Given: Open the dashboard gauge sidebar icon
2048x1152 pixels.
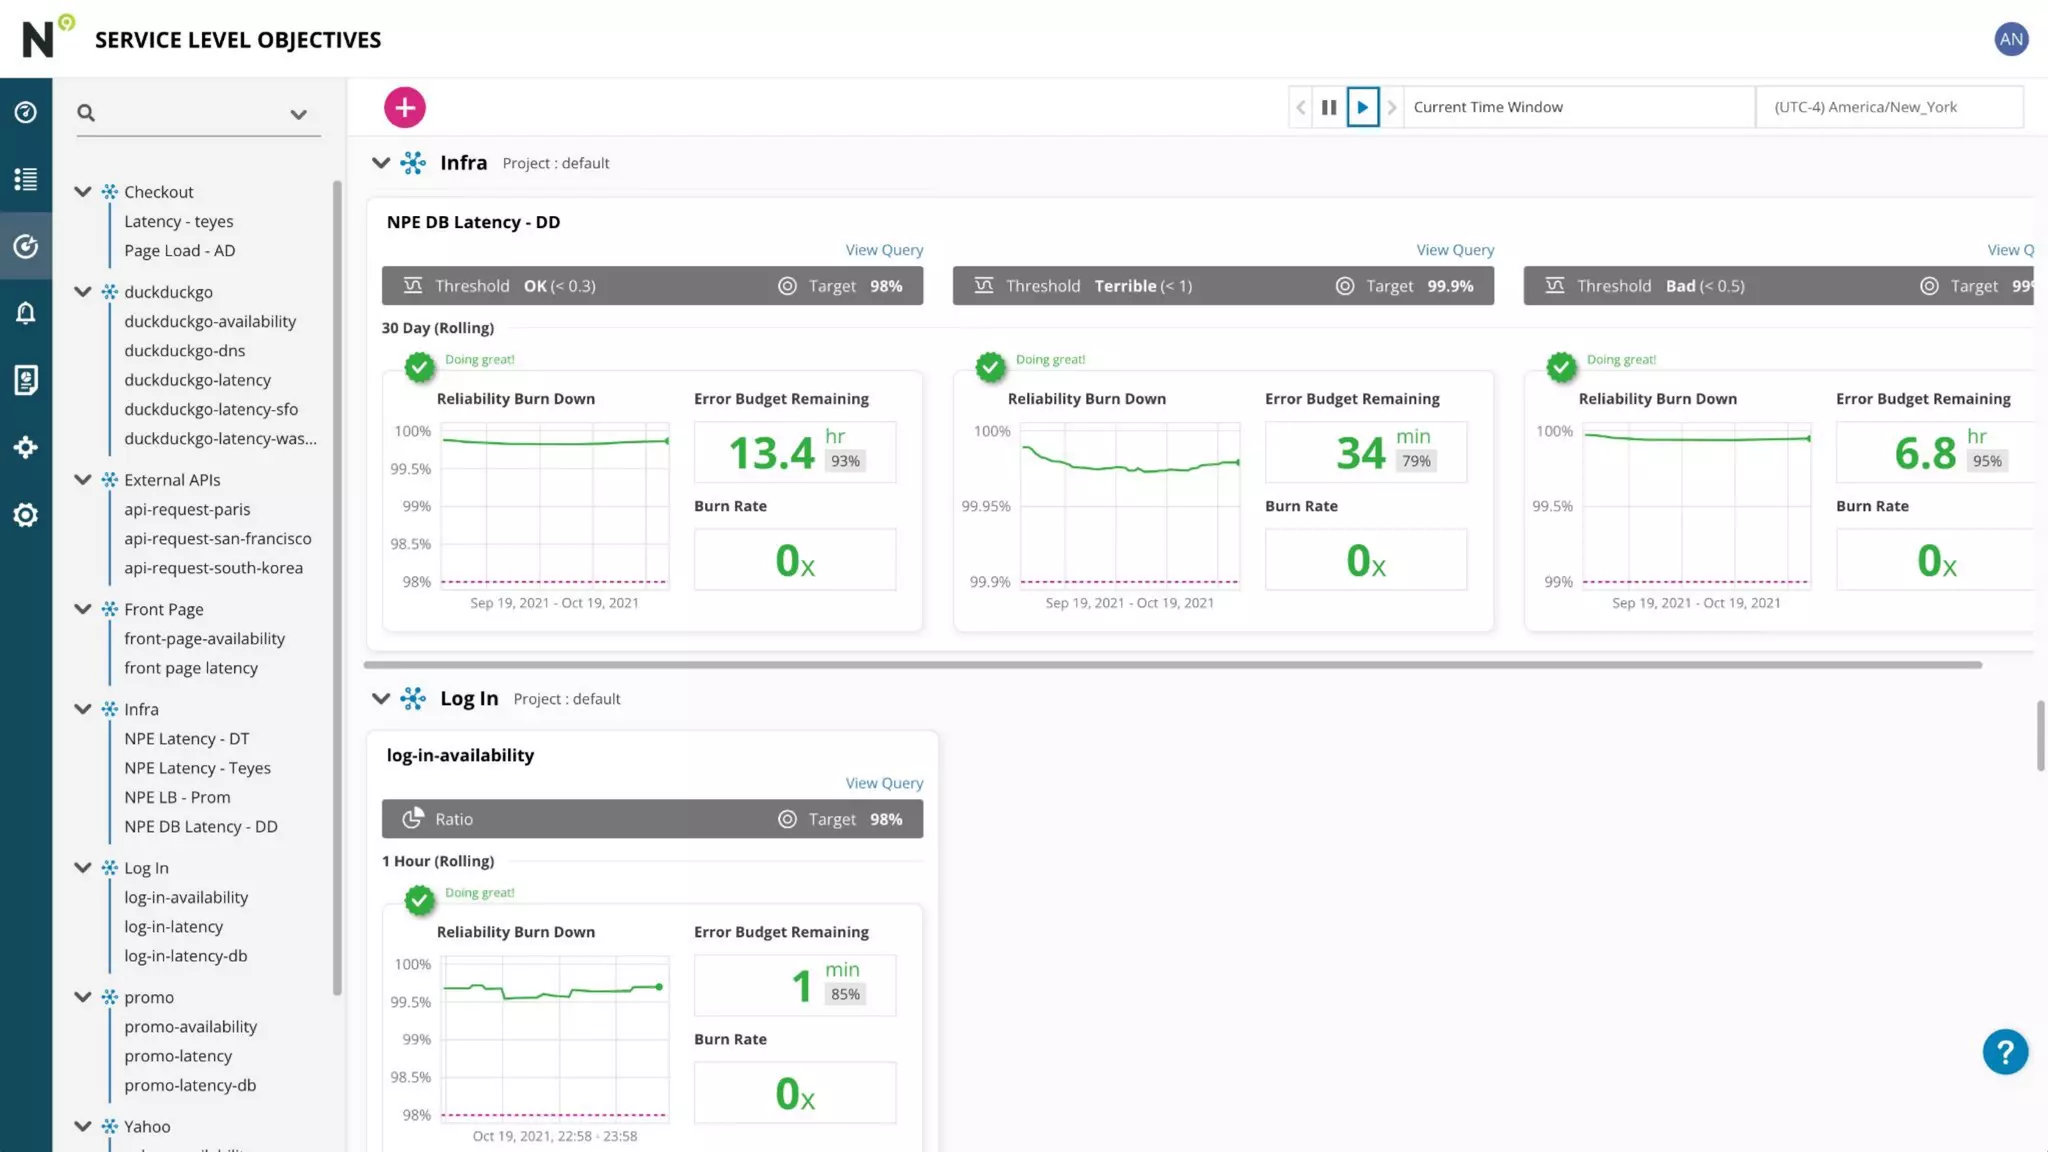Looking at the screenshot, I should (x=26, y=112).
